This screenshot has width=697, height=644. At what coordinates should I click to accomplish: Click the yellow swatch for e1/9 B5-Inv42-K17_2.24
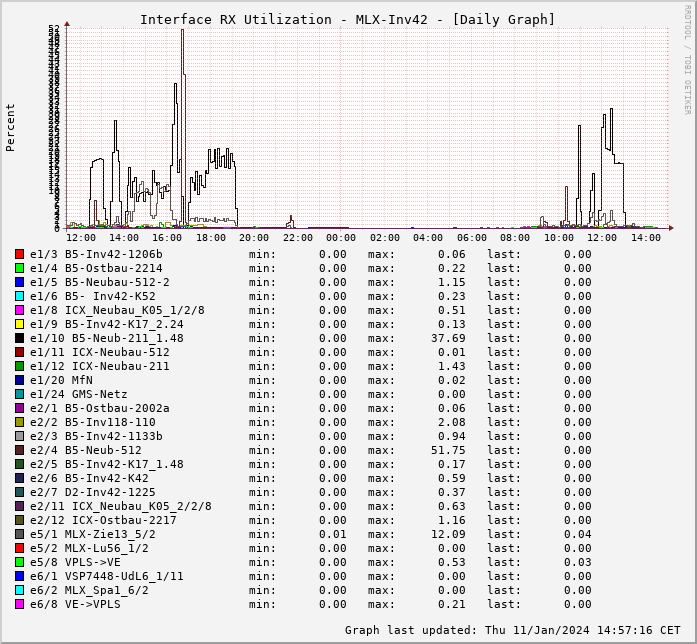19,324
